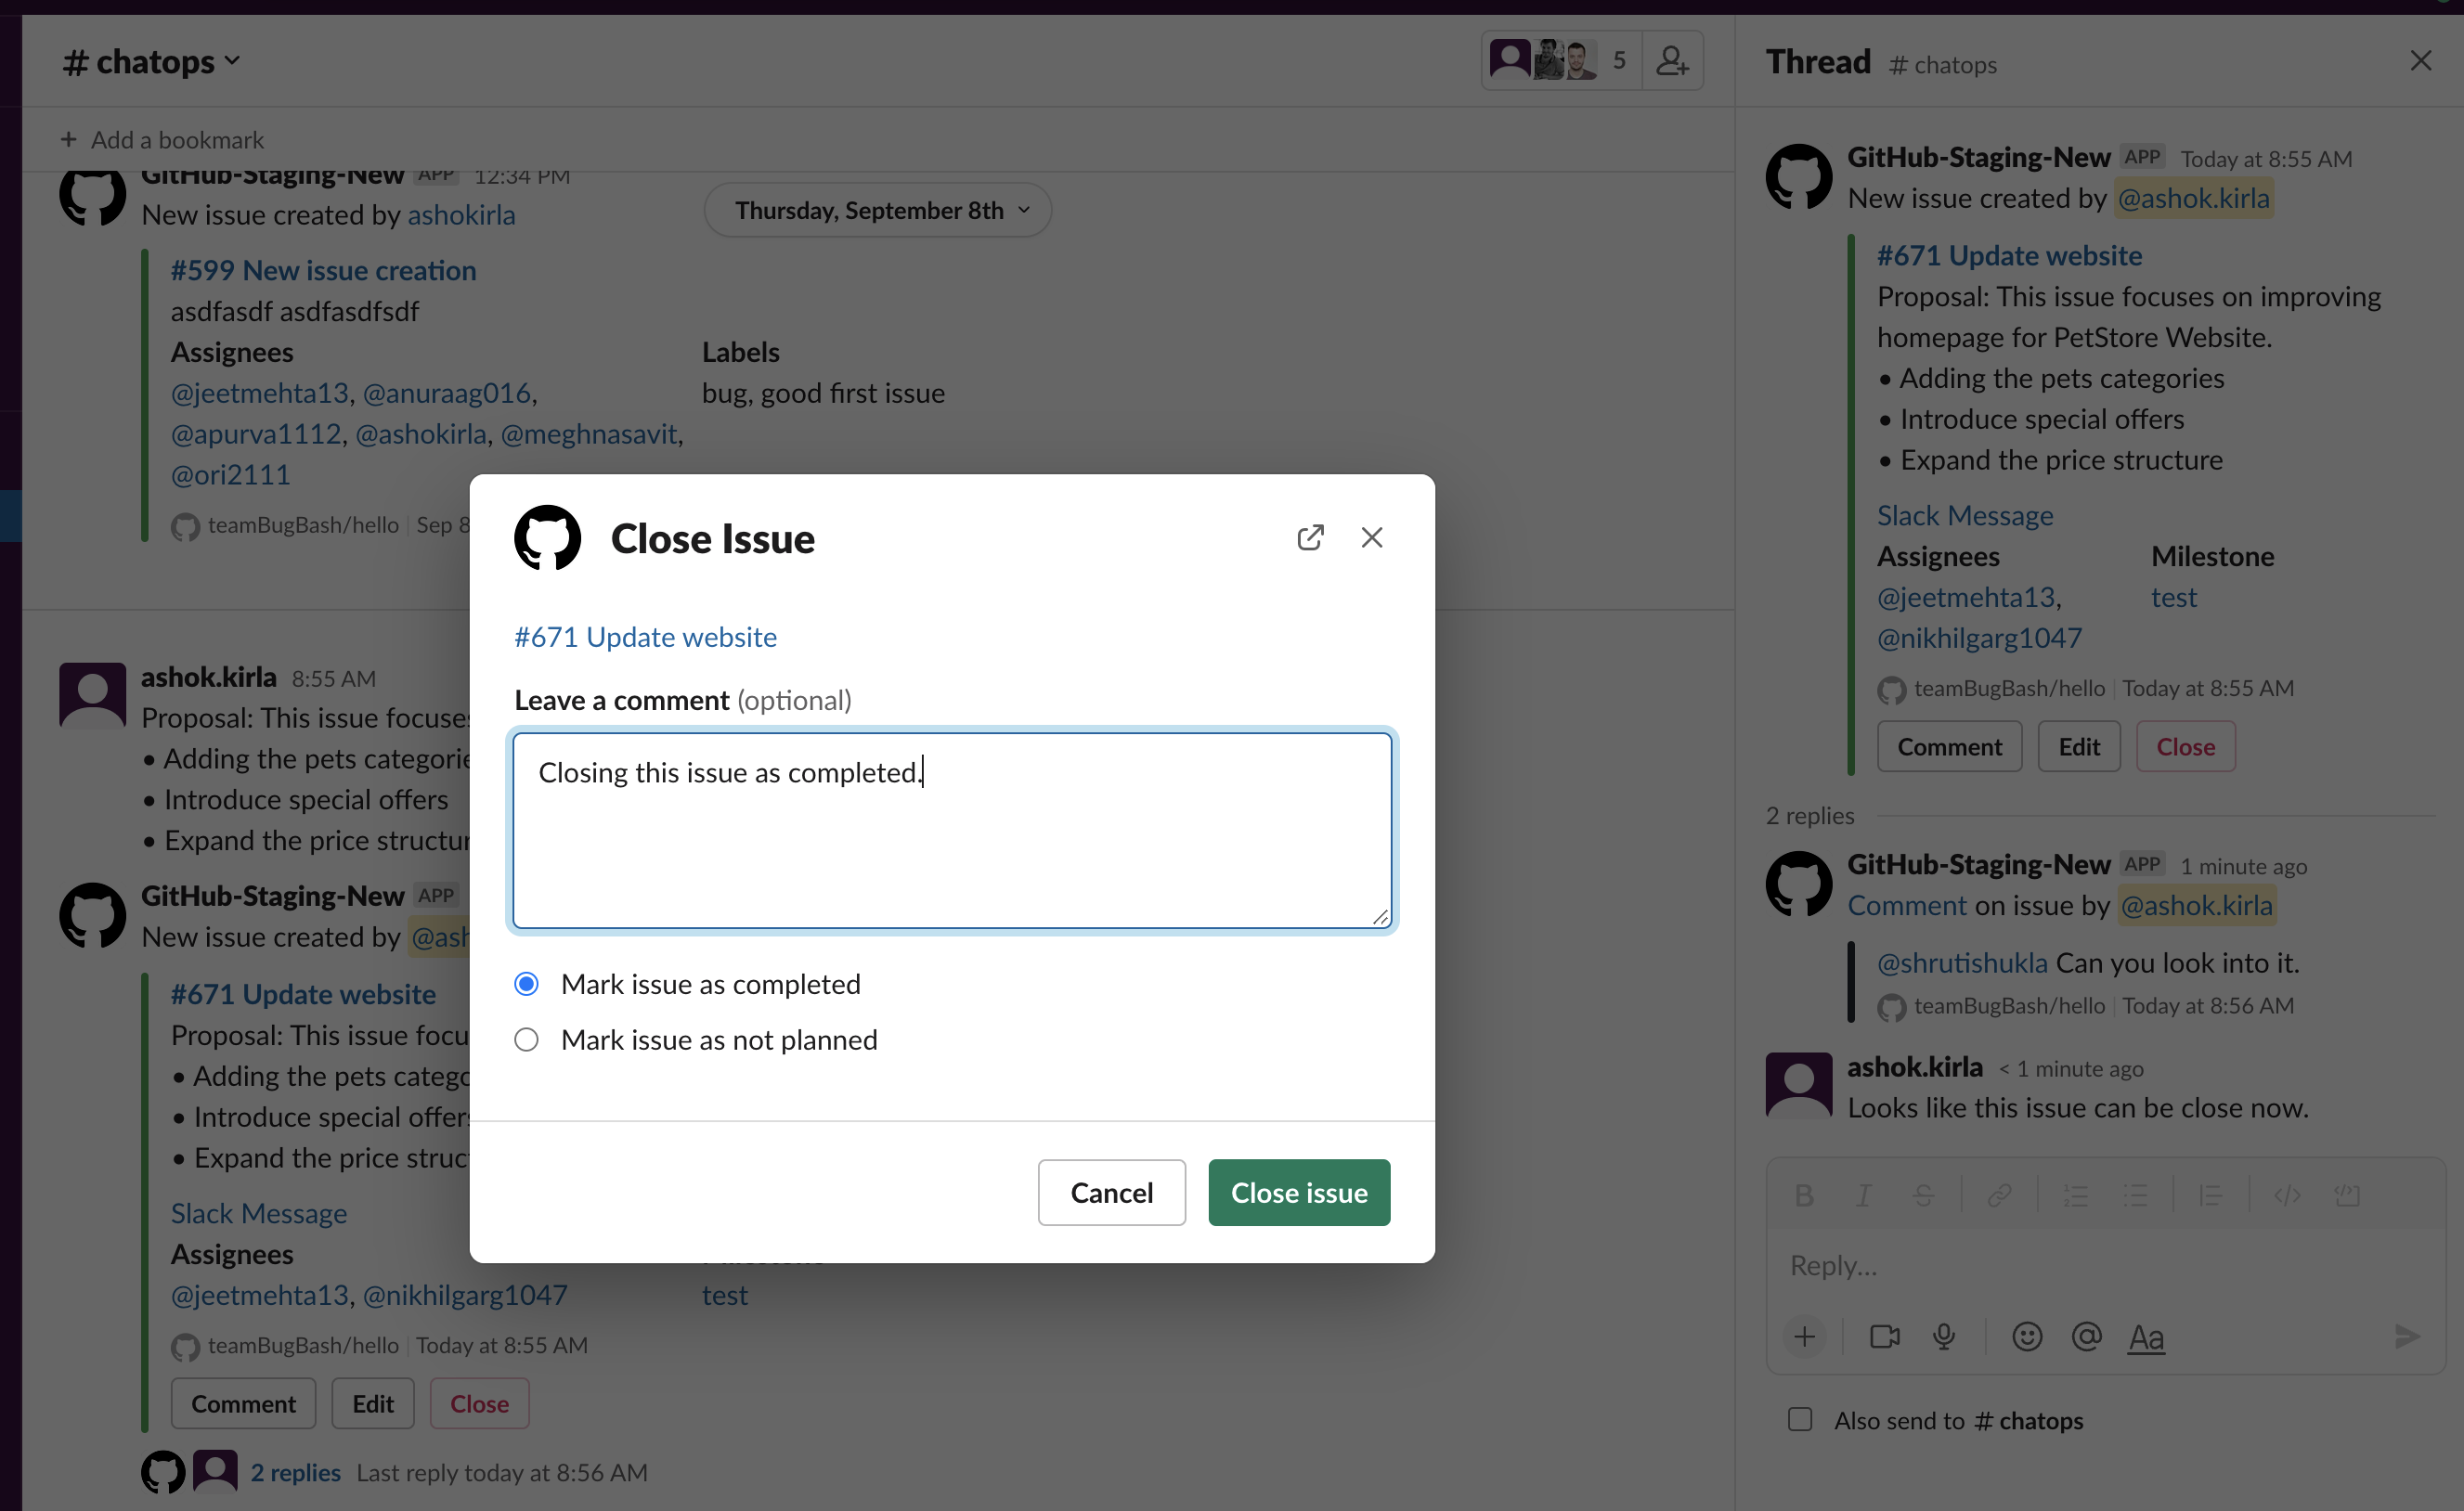
Task: Click the green Close issue button
Action: click(1298, 1192)
